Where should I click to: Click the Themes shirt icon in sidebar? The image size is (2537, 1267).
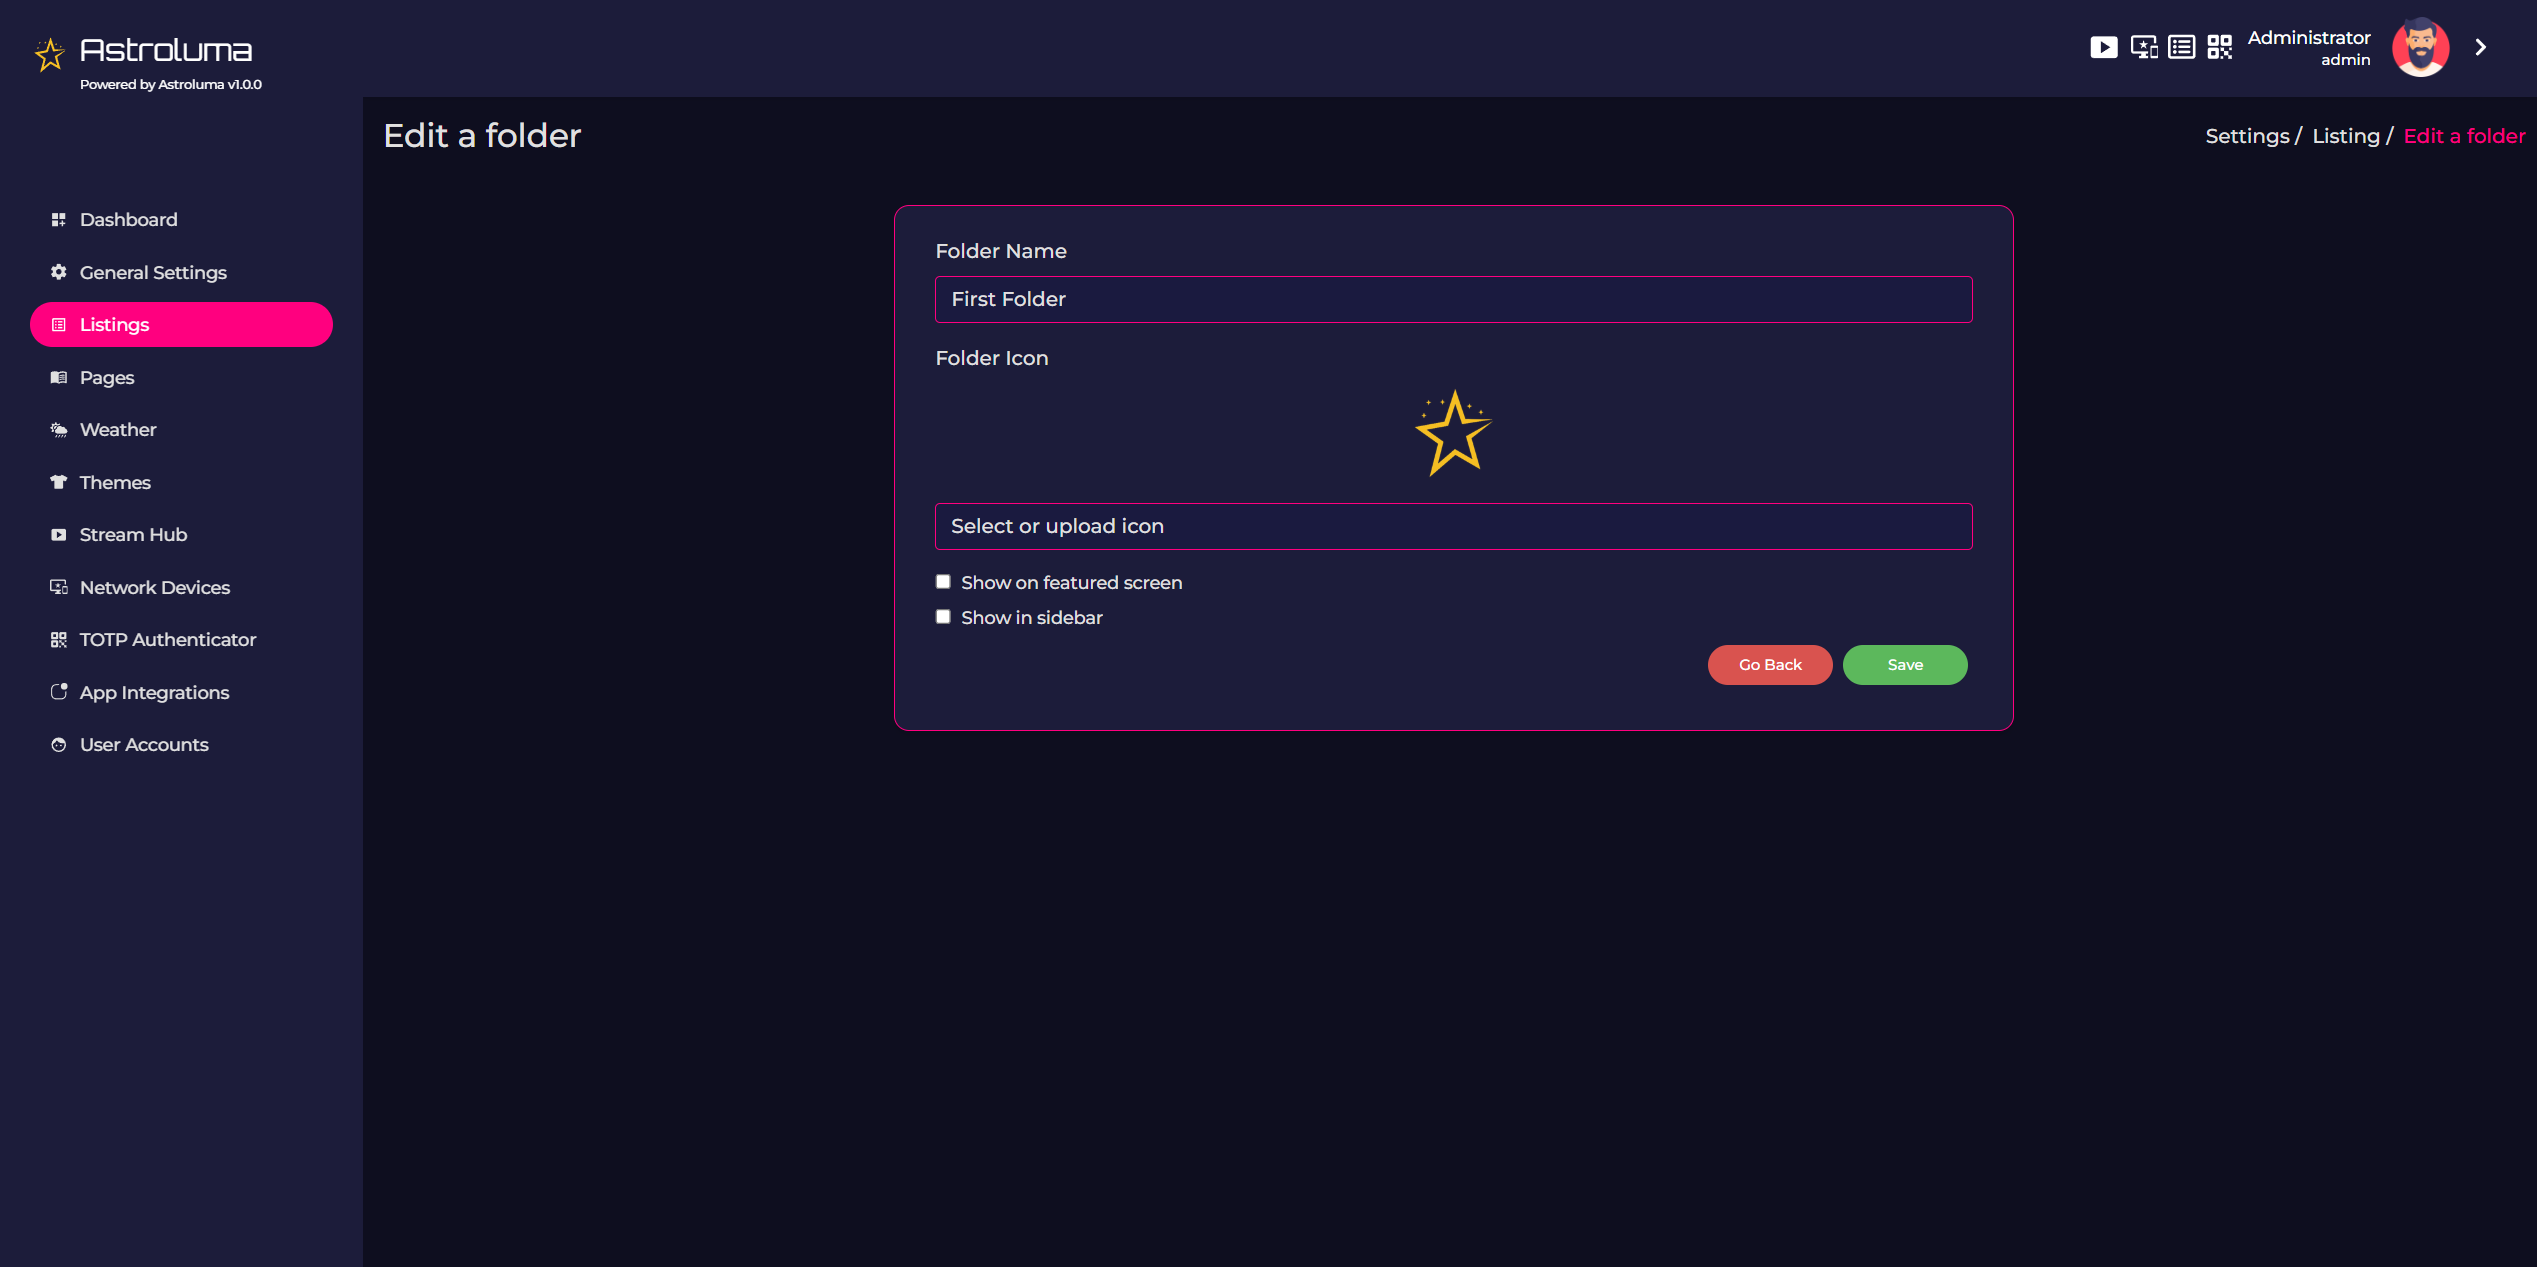[59, 482]
